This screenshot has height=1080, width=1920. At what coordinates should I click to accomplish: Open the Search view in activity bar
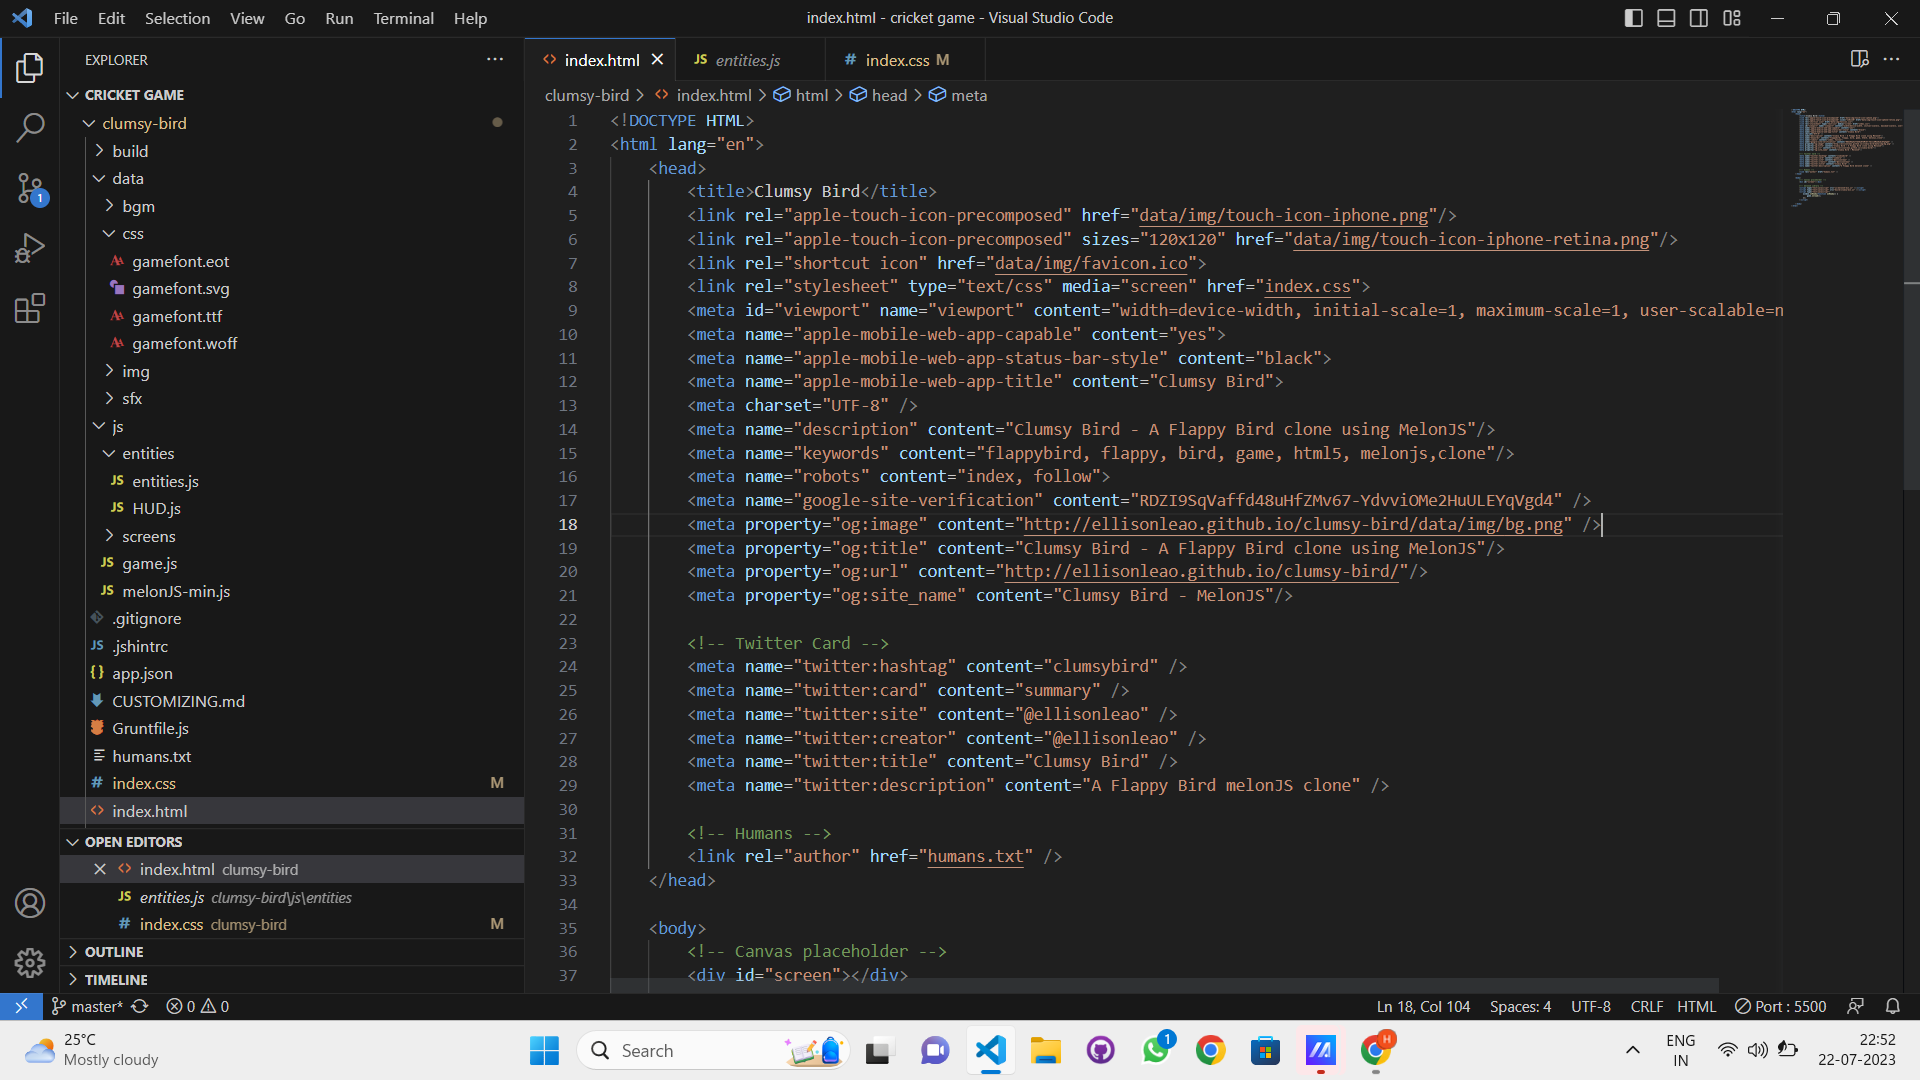tap(30, 127)
